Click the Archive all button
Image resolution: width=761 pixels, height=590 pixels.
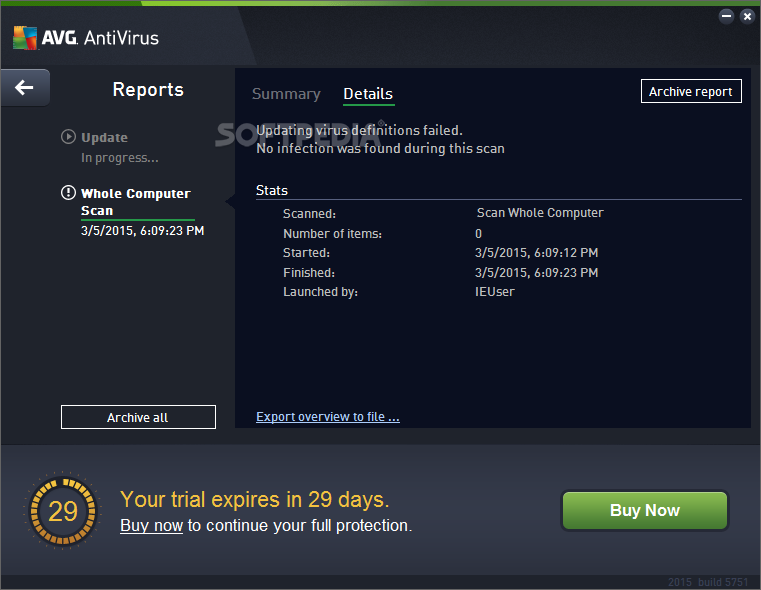138,417
